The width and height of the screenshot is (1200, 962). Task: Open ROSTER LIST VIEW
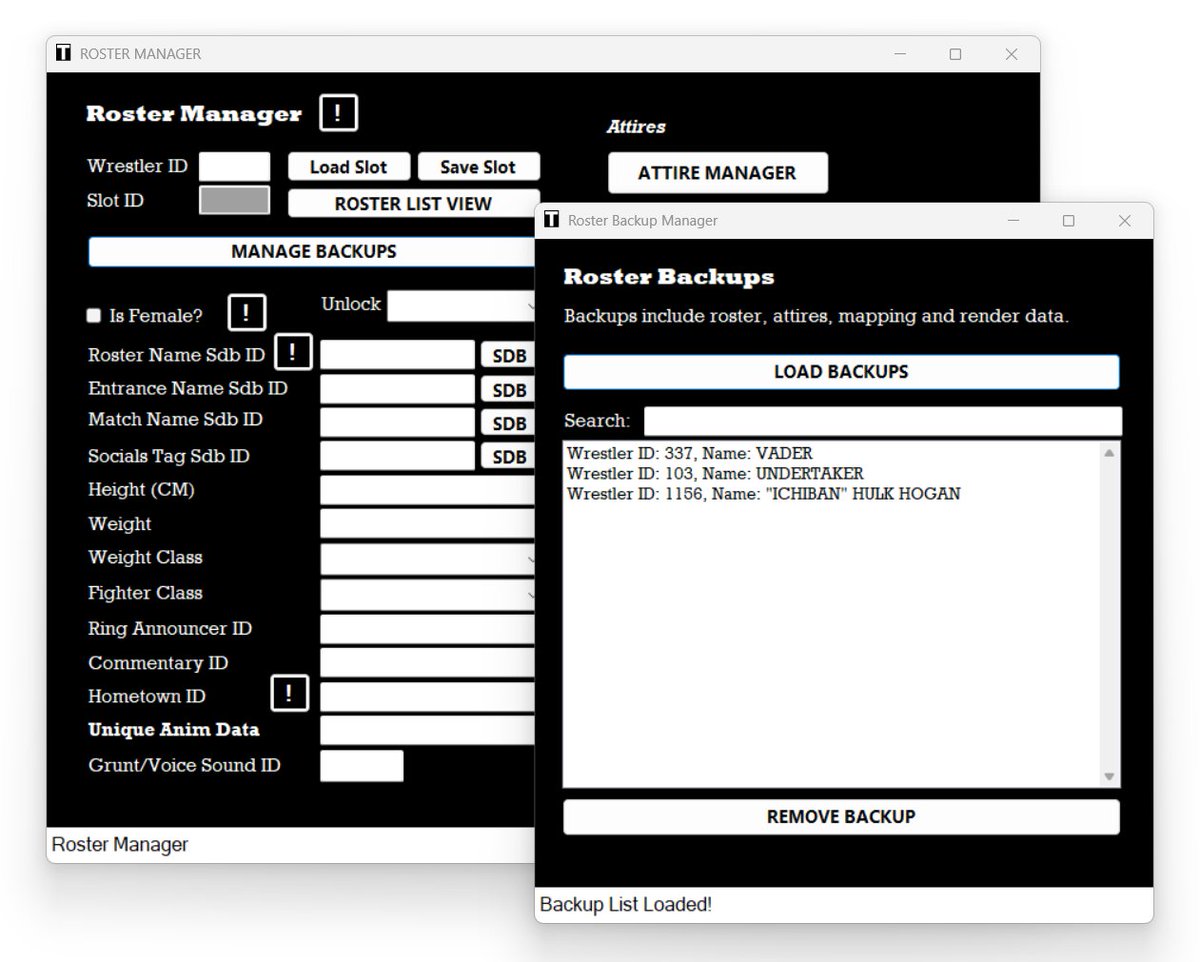pos(412,203)
